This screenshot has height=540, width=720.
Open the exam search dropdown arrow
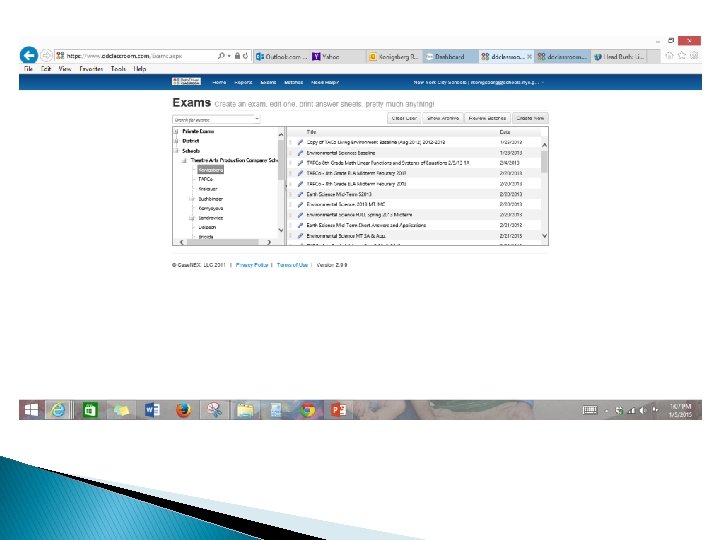pos(257,119)
